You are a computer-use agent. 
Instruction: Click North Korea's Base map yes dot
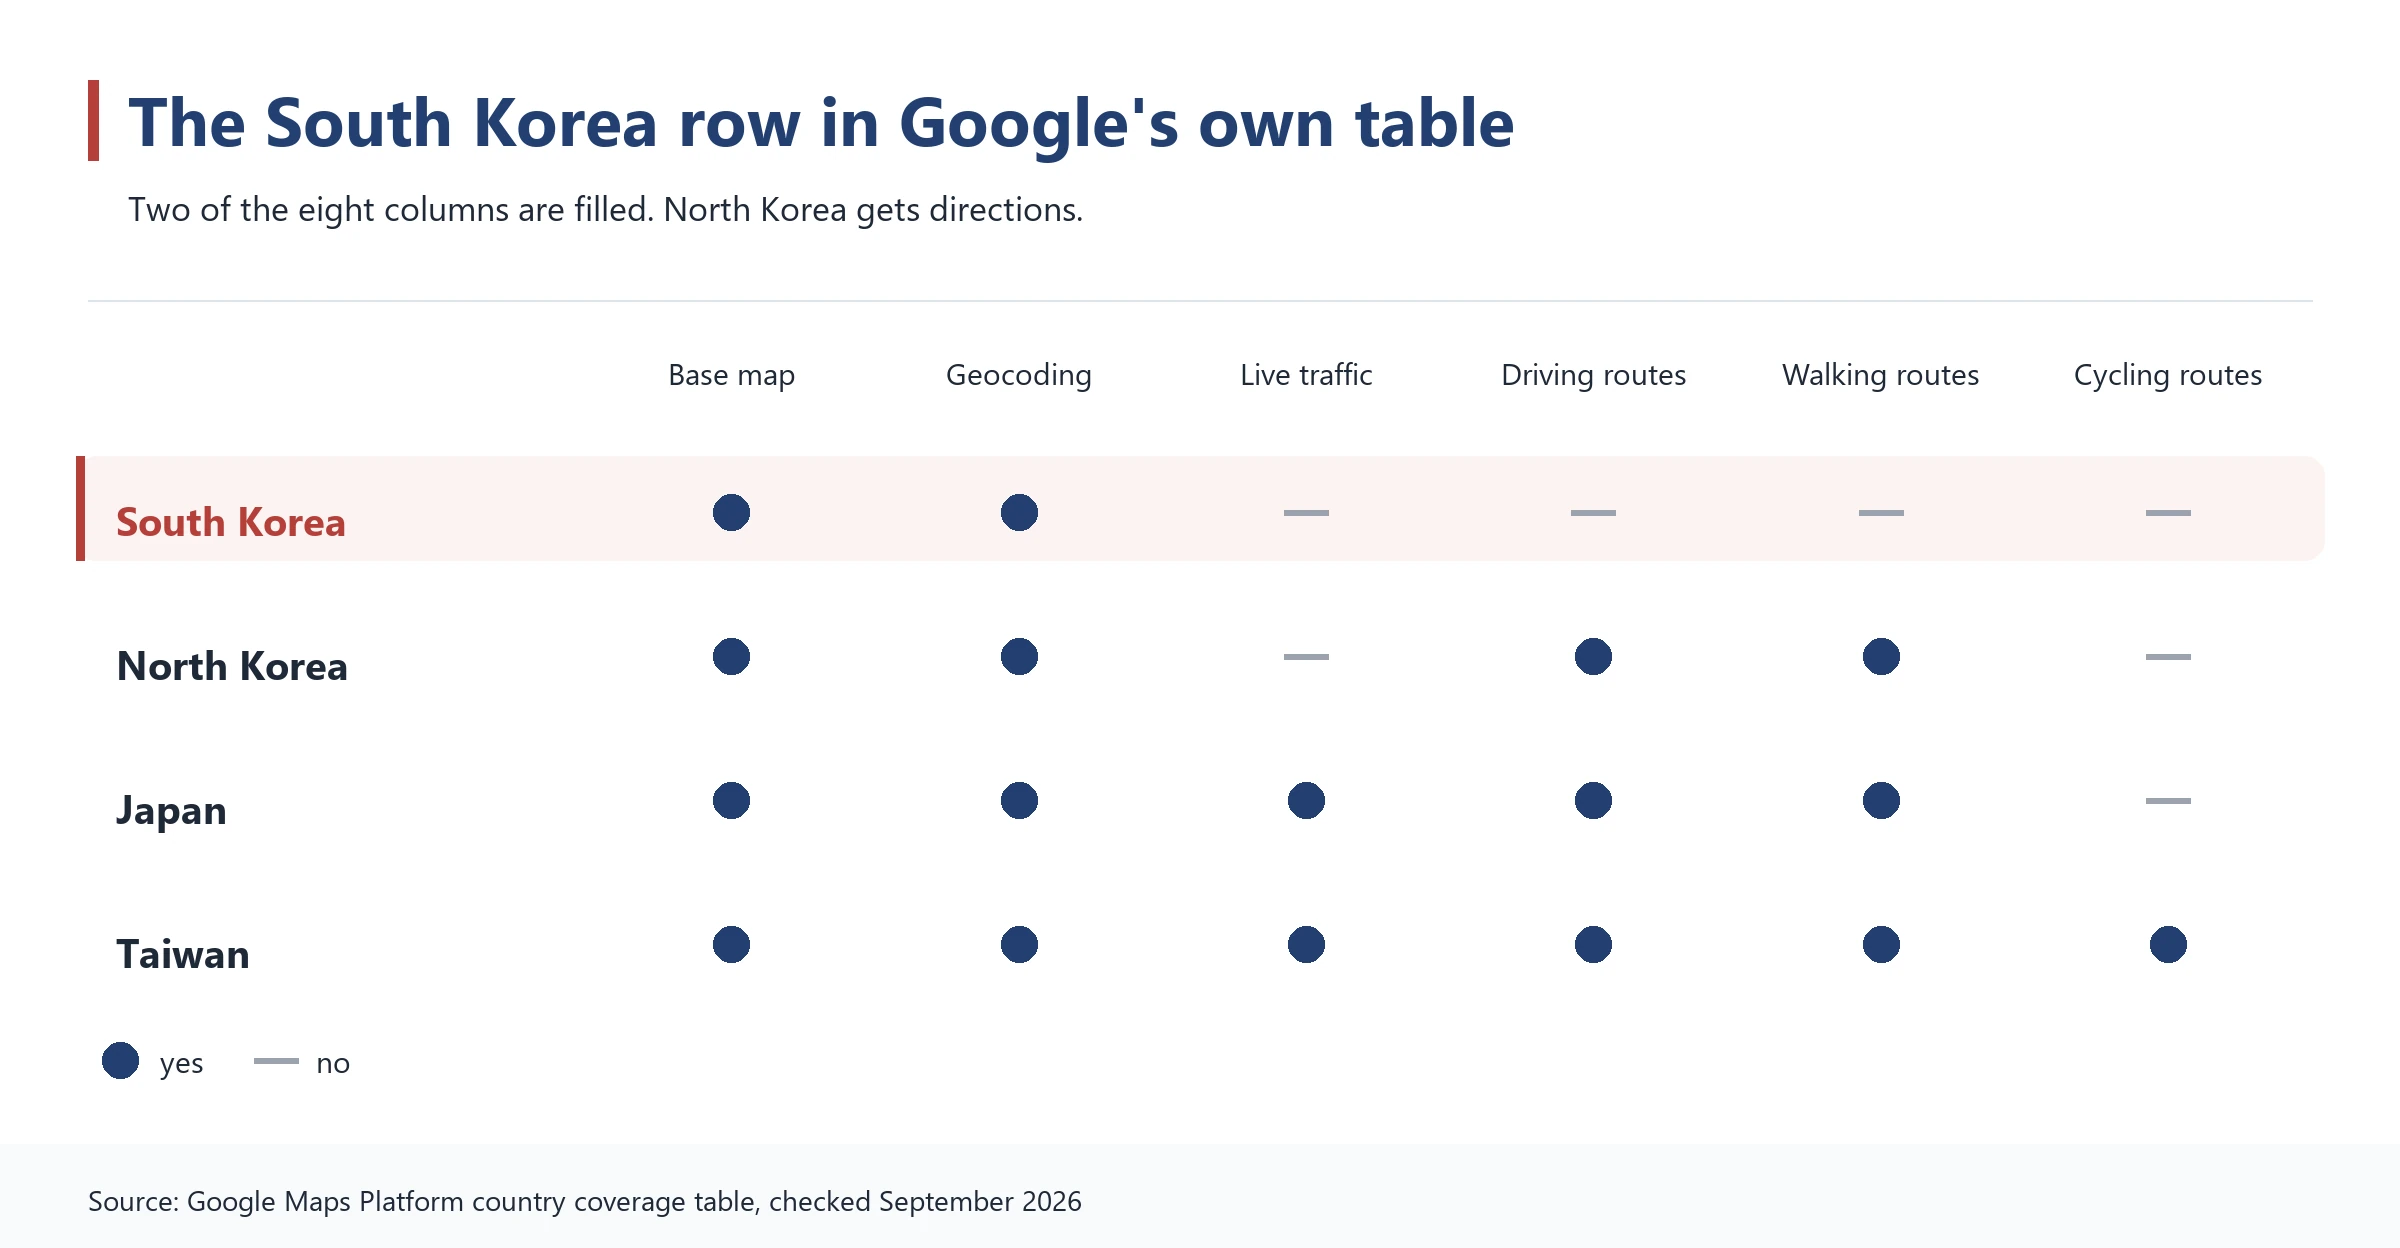point(731,657)
